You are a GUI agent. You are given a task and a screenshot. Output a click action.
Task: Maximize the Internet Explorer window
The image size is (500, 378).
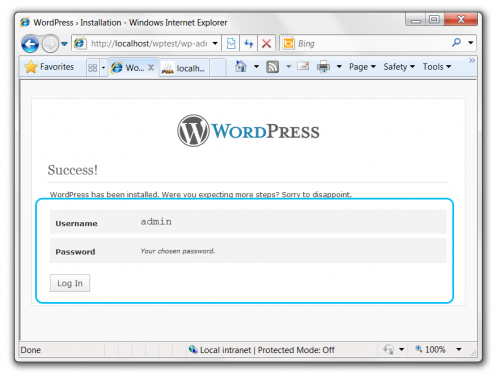434,20
